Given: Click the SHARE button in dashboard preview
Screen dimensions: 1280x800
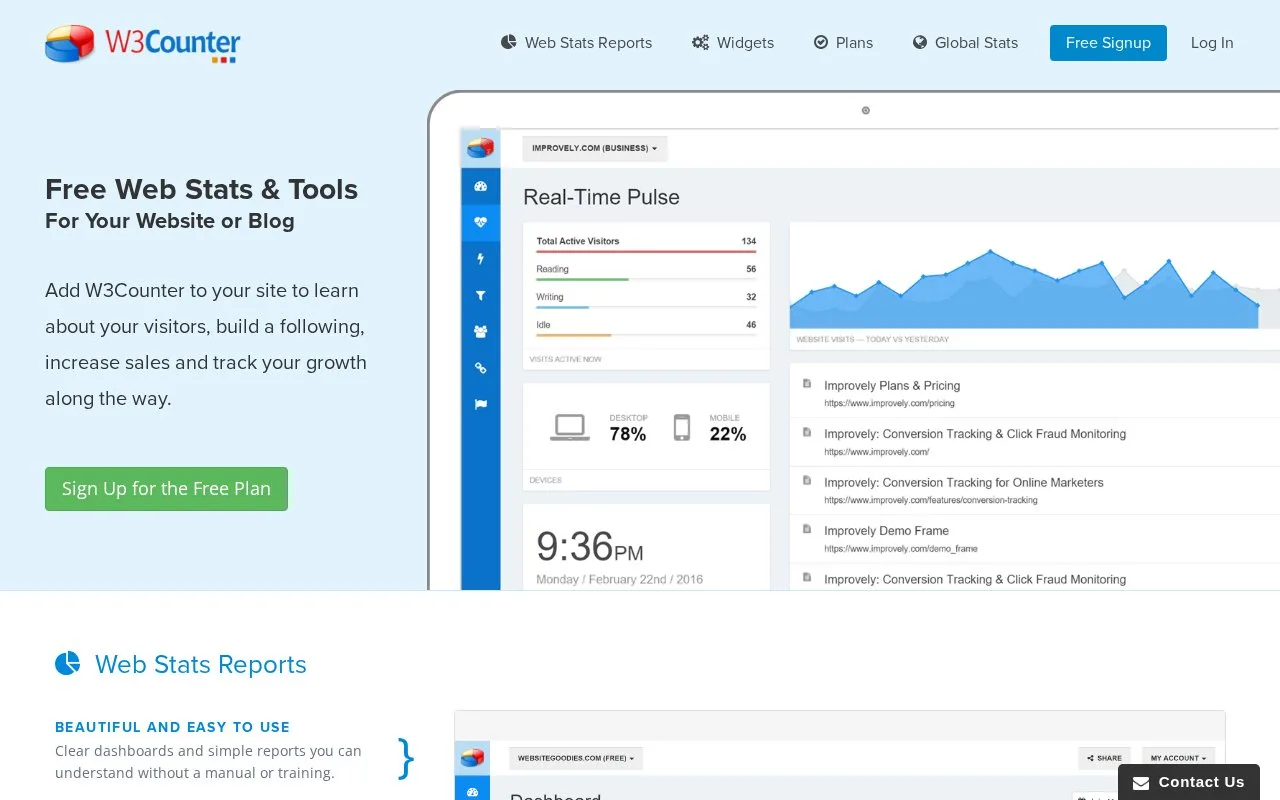Looking at the screenshot, I should pos(1104,758).
